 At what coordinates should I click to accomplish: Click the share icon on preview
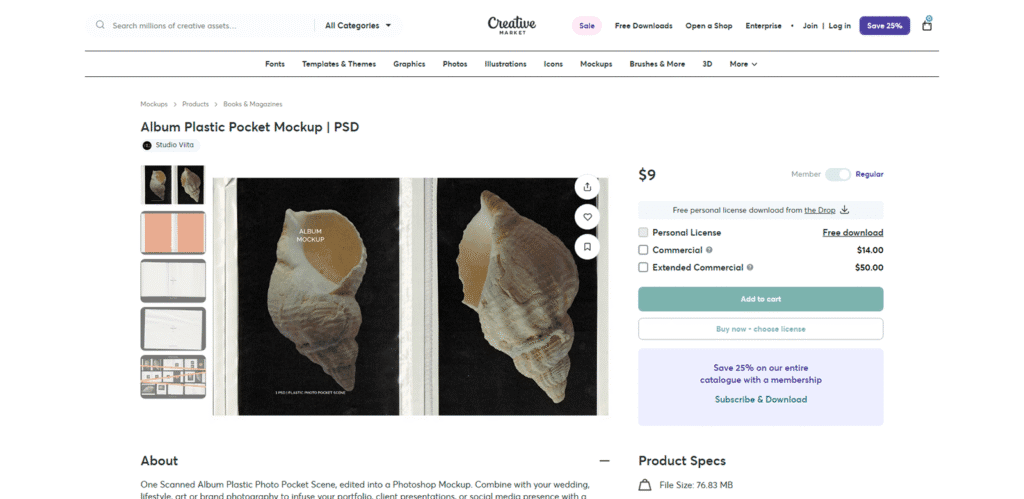(x=587, y=187)
